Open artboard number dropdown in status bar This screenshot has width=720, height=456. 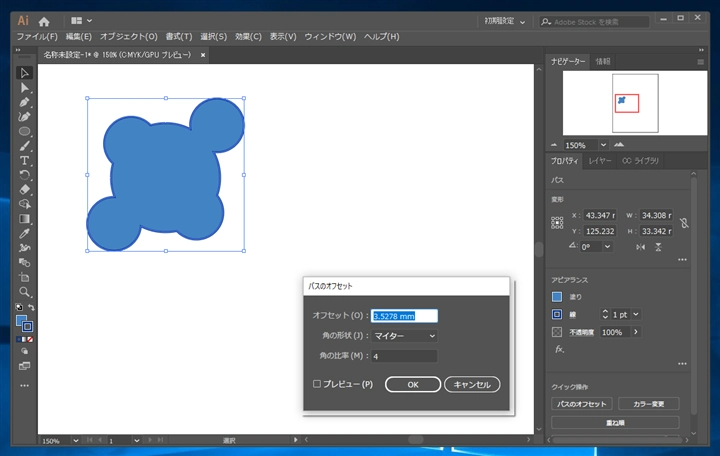pos(136,440)
